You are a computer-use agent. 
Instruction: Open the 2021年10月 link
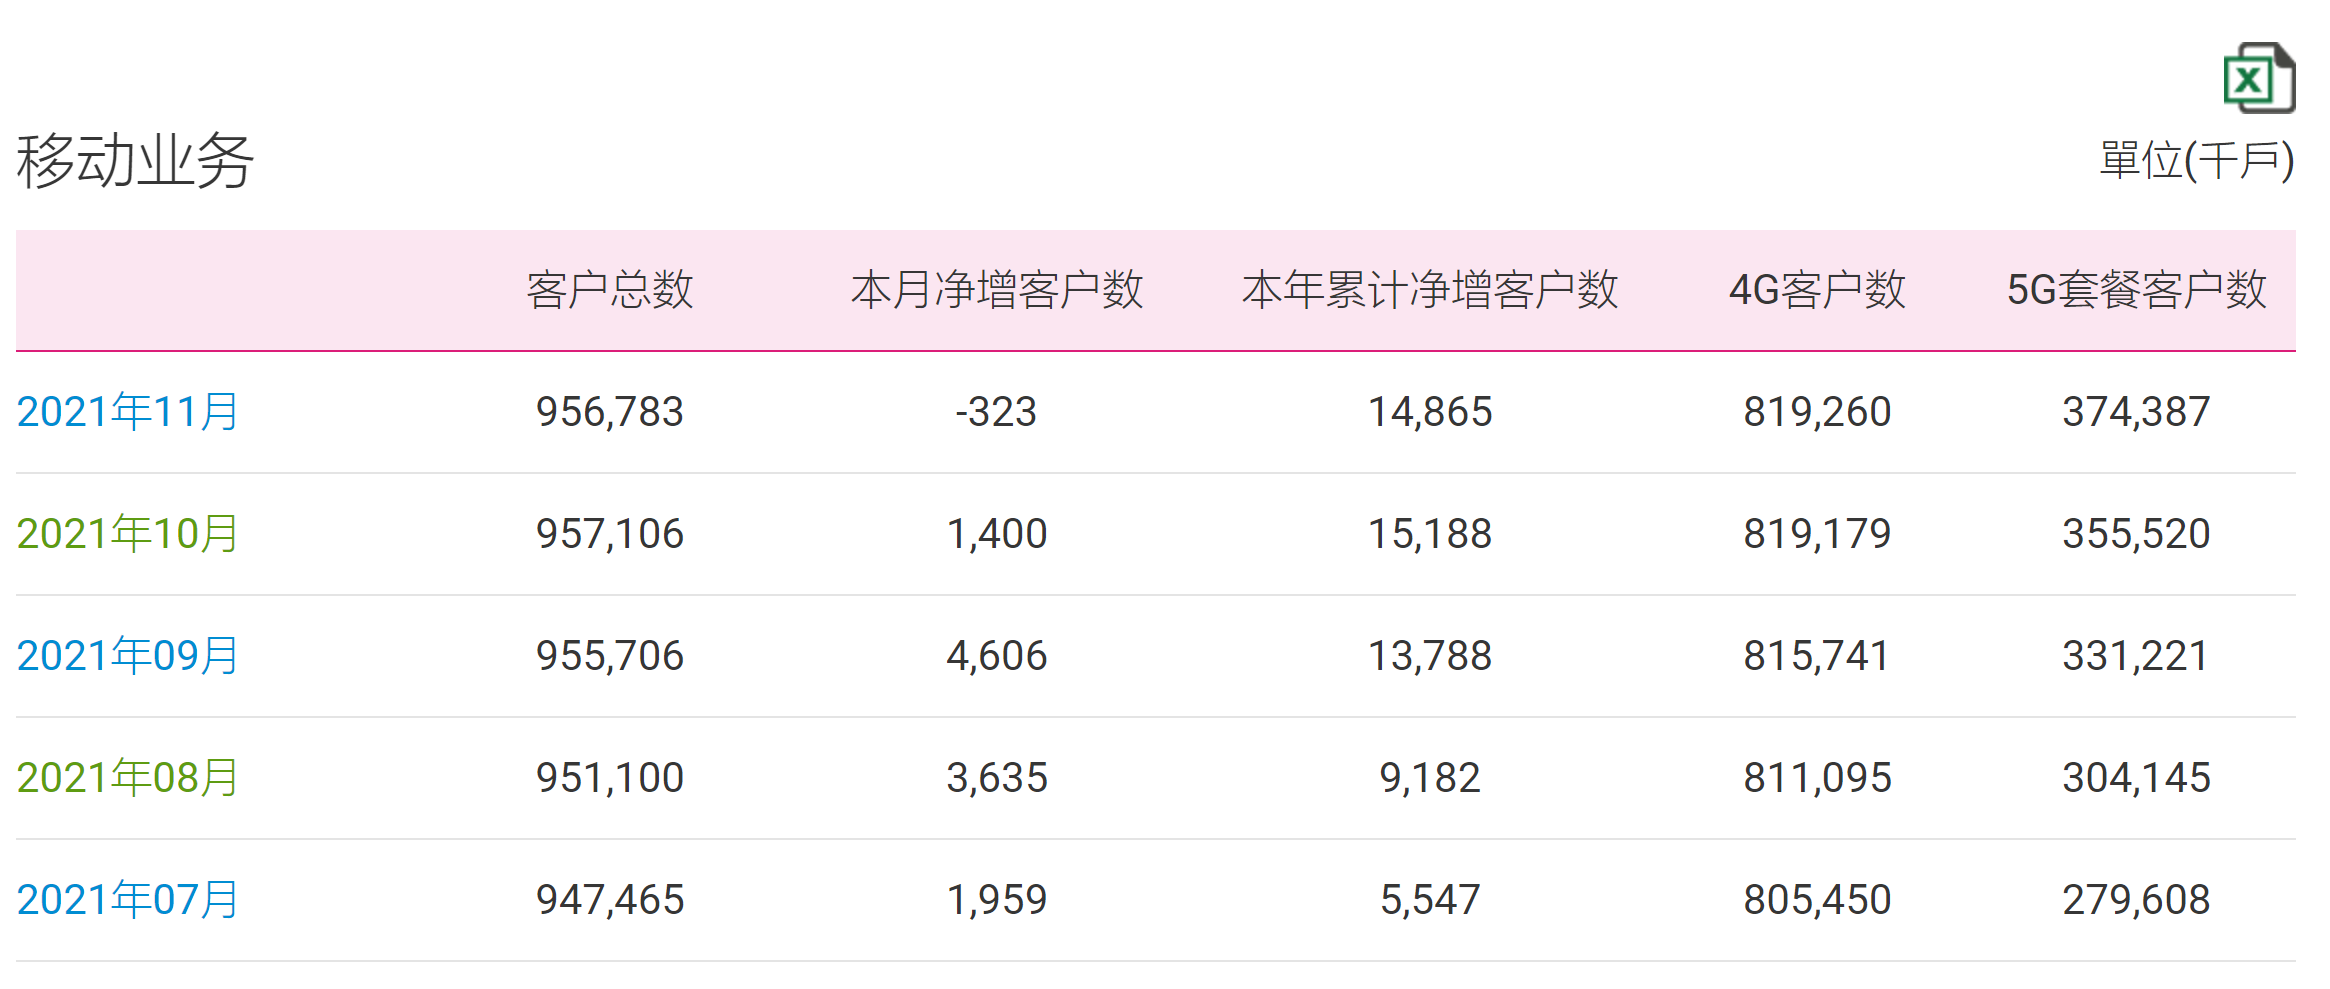(x=128, y=534)
